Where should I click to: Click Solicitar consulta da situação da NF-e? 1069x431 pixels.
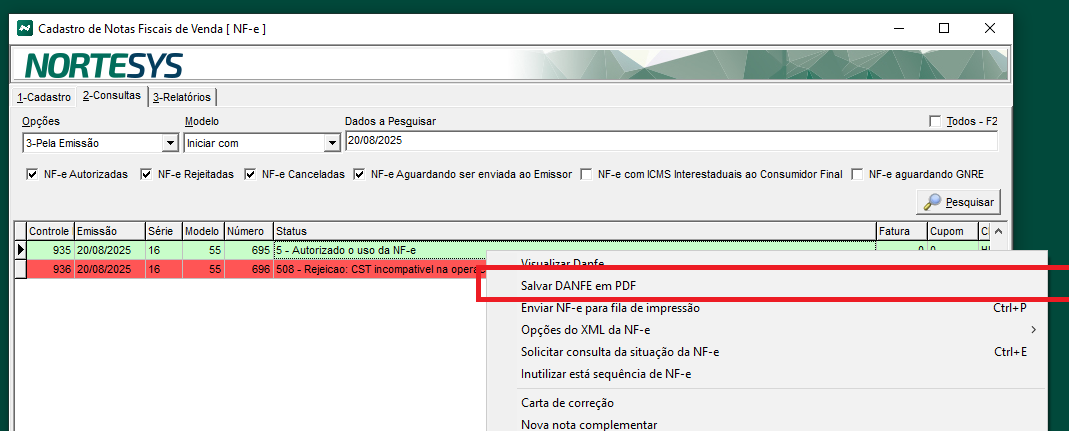click(620, 352)
